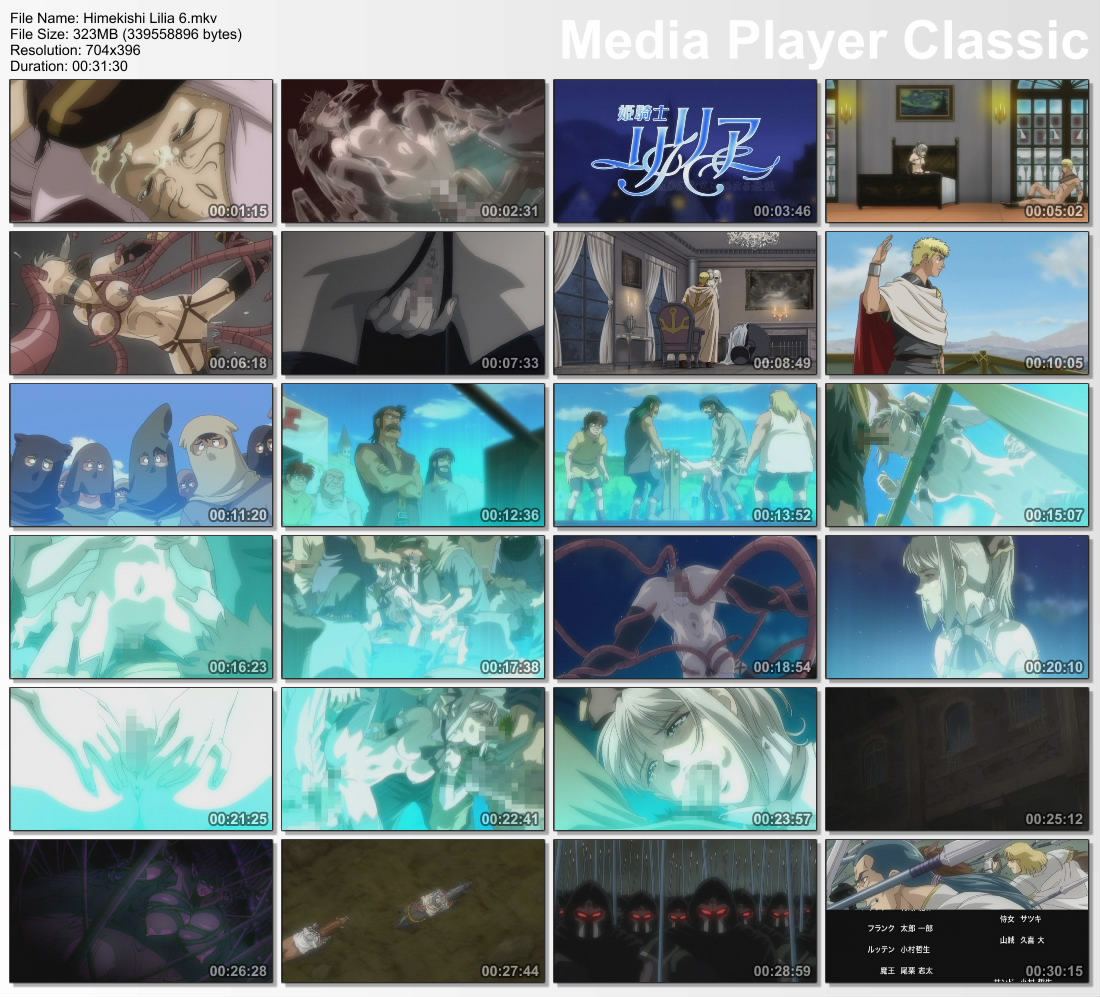The height and width of the screenshot is (997, 1100).
Task: Click the Resolution 704x396 text
Action: tap(75, 50)
